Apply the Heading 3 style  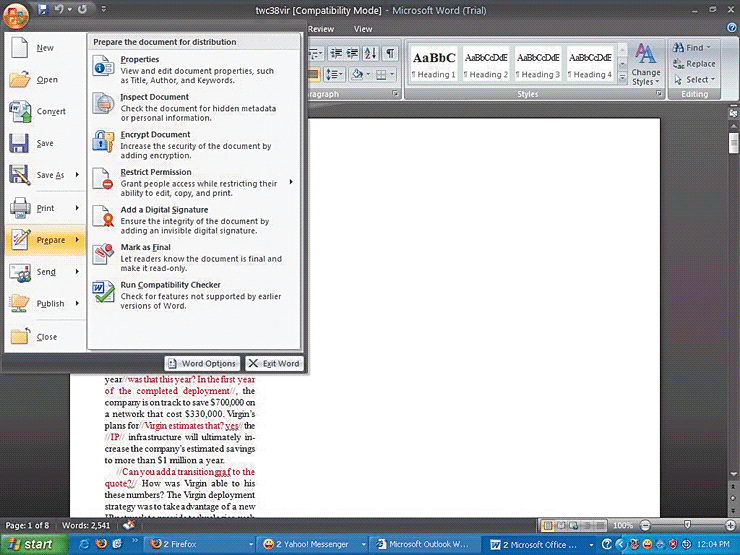pyautogui.click(x=538, y=64)
